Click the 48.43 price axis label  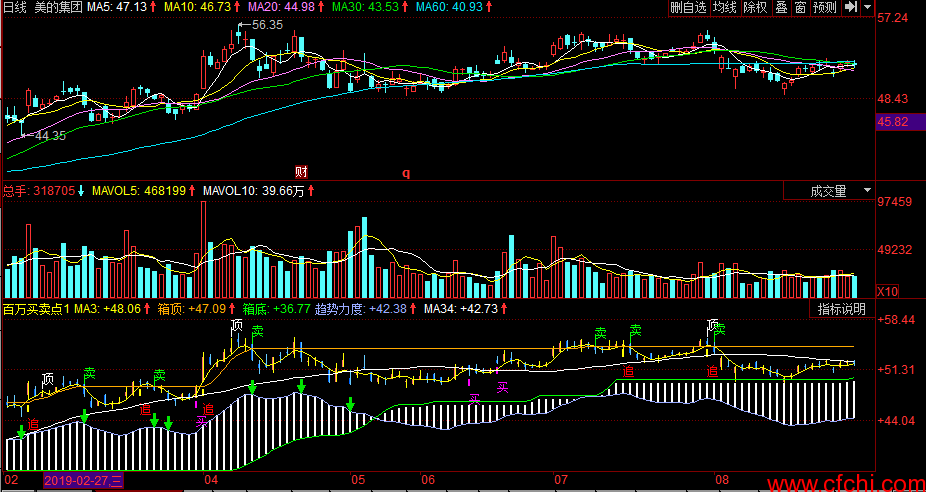tap(892, 99)
